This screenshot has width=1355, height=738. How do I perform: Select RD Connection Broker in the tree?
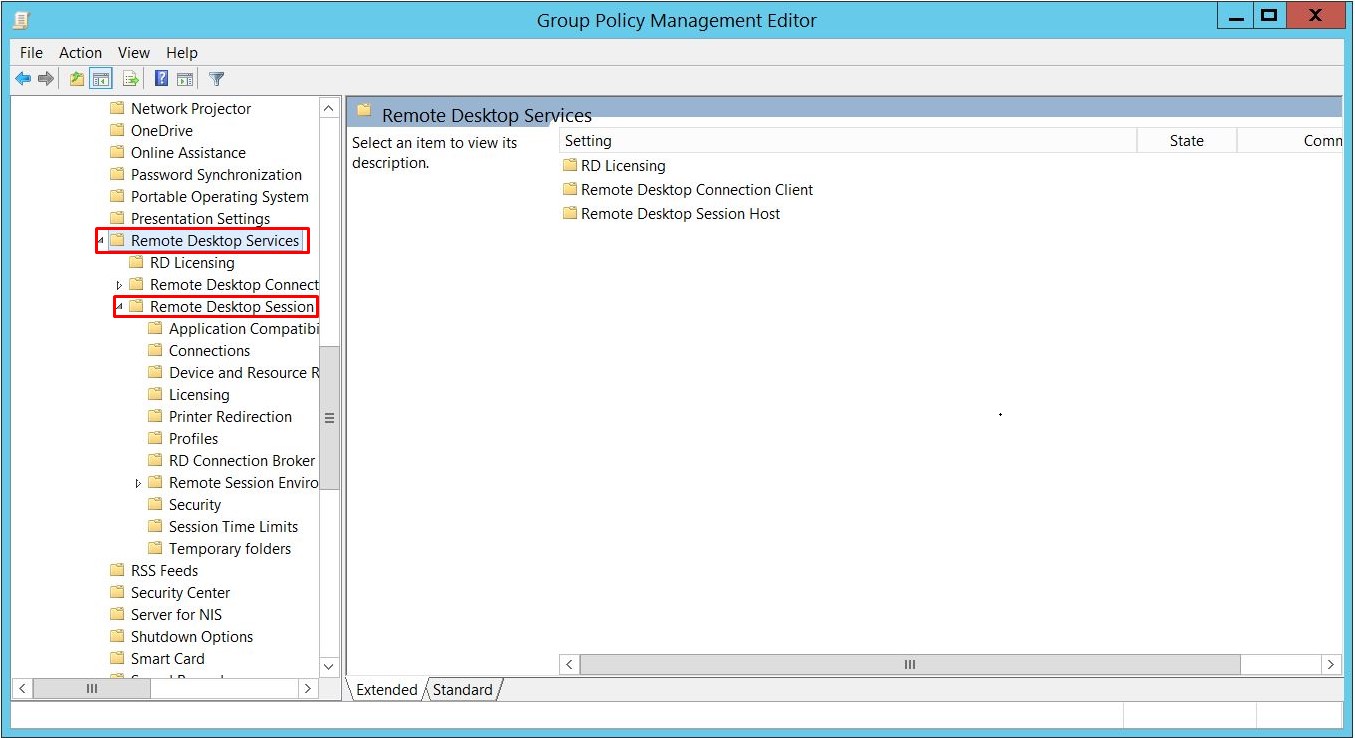pos(242,460)
